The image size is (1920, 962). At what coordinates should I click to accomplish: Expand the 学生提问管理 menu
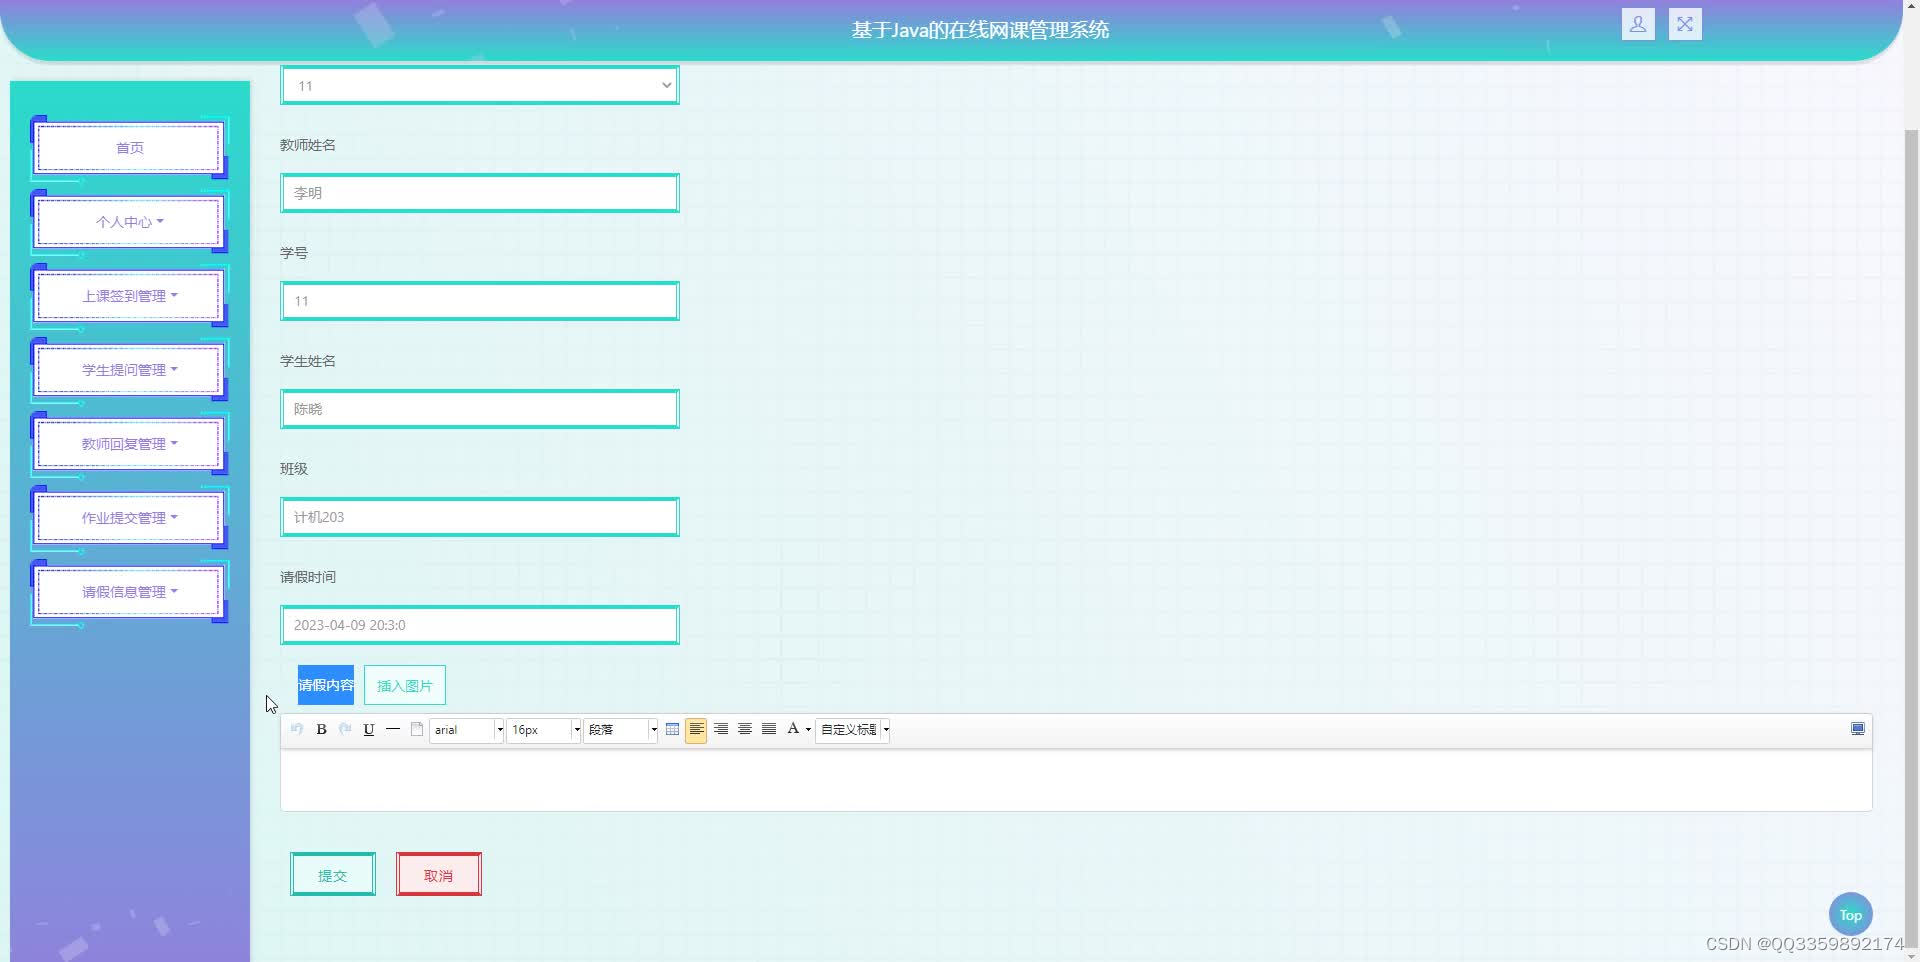pyautogui.click(x=130, y=370)
